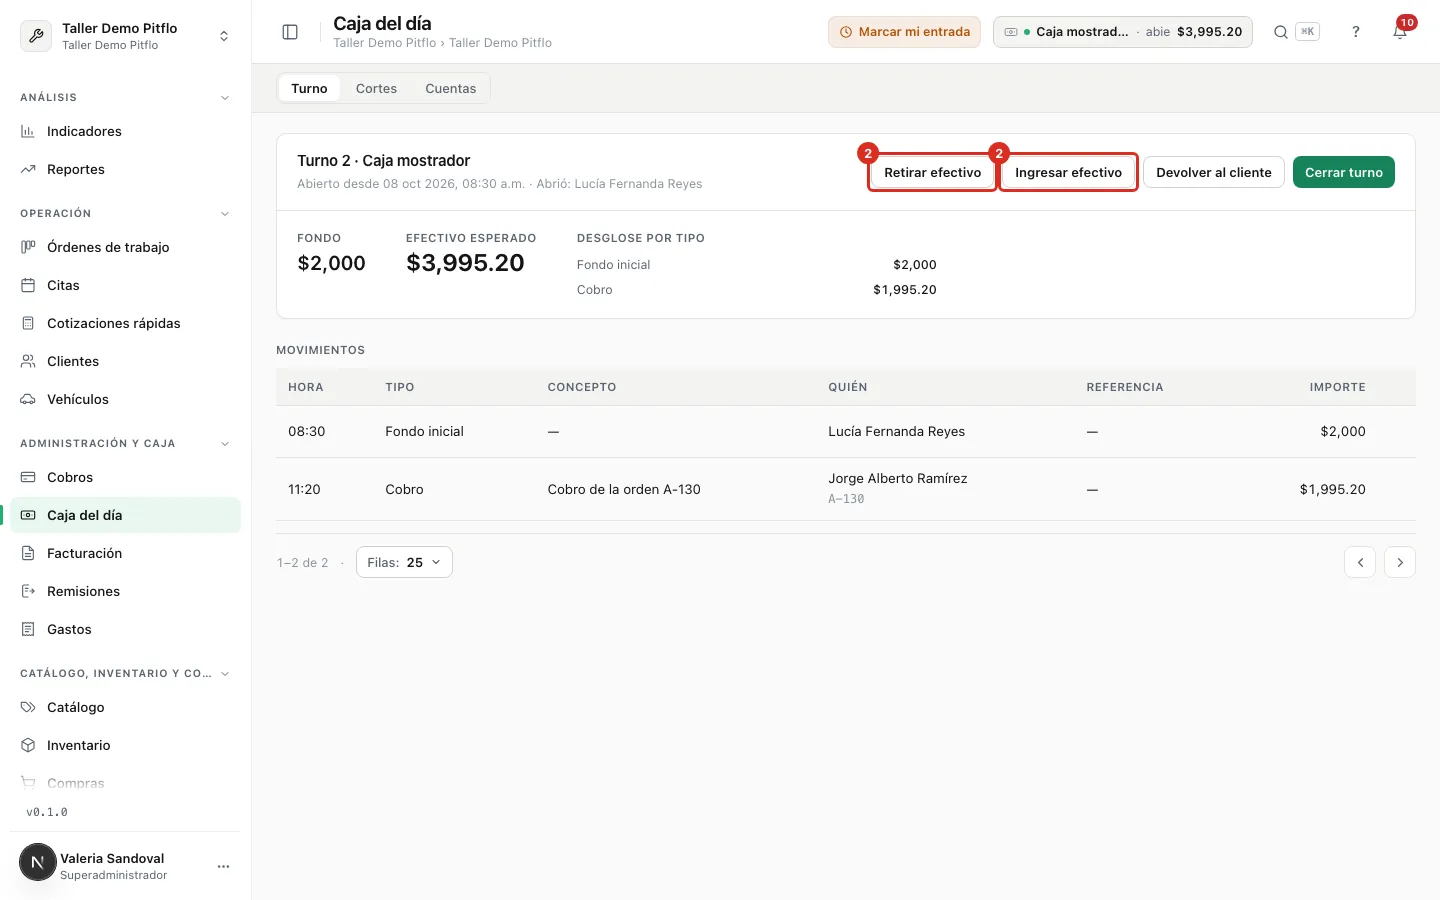Viewport: 1440px width, 900px height.
Task: Open the Caja mostrador status pill
Action: pyautogui.click(x=1123, y=32)
